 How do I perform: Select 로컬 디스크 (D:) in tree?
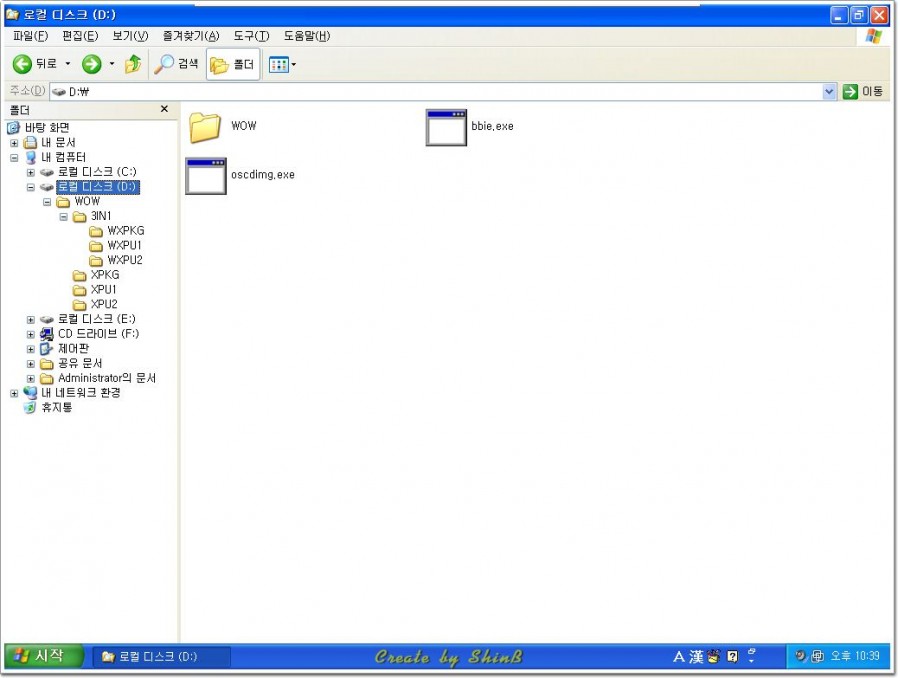[98, 187]
